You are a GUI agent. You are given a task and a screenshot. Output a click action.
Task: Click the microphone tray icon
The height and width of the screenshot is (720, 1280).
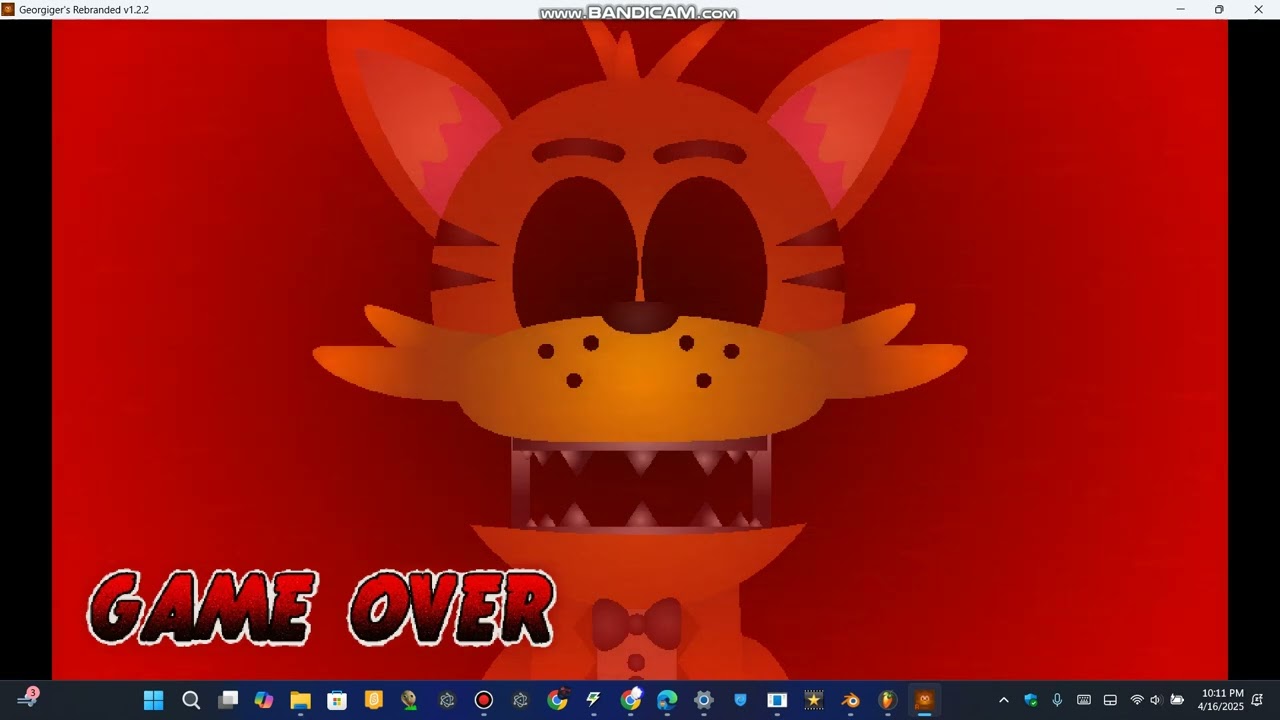1057,700
